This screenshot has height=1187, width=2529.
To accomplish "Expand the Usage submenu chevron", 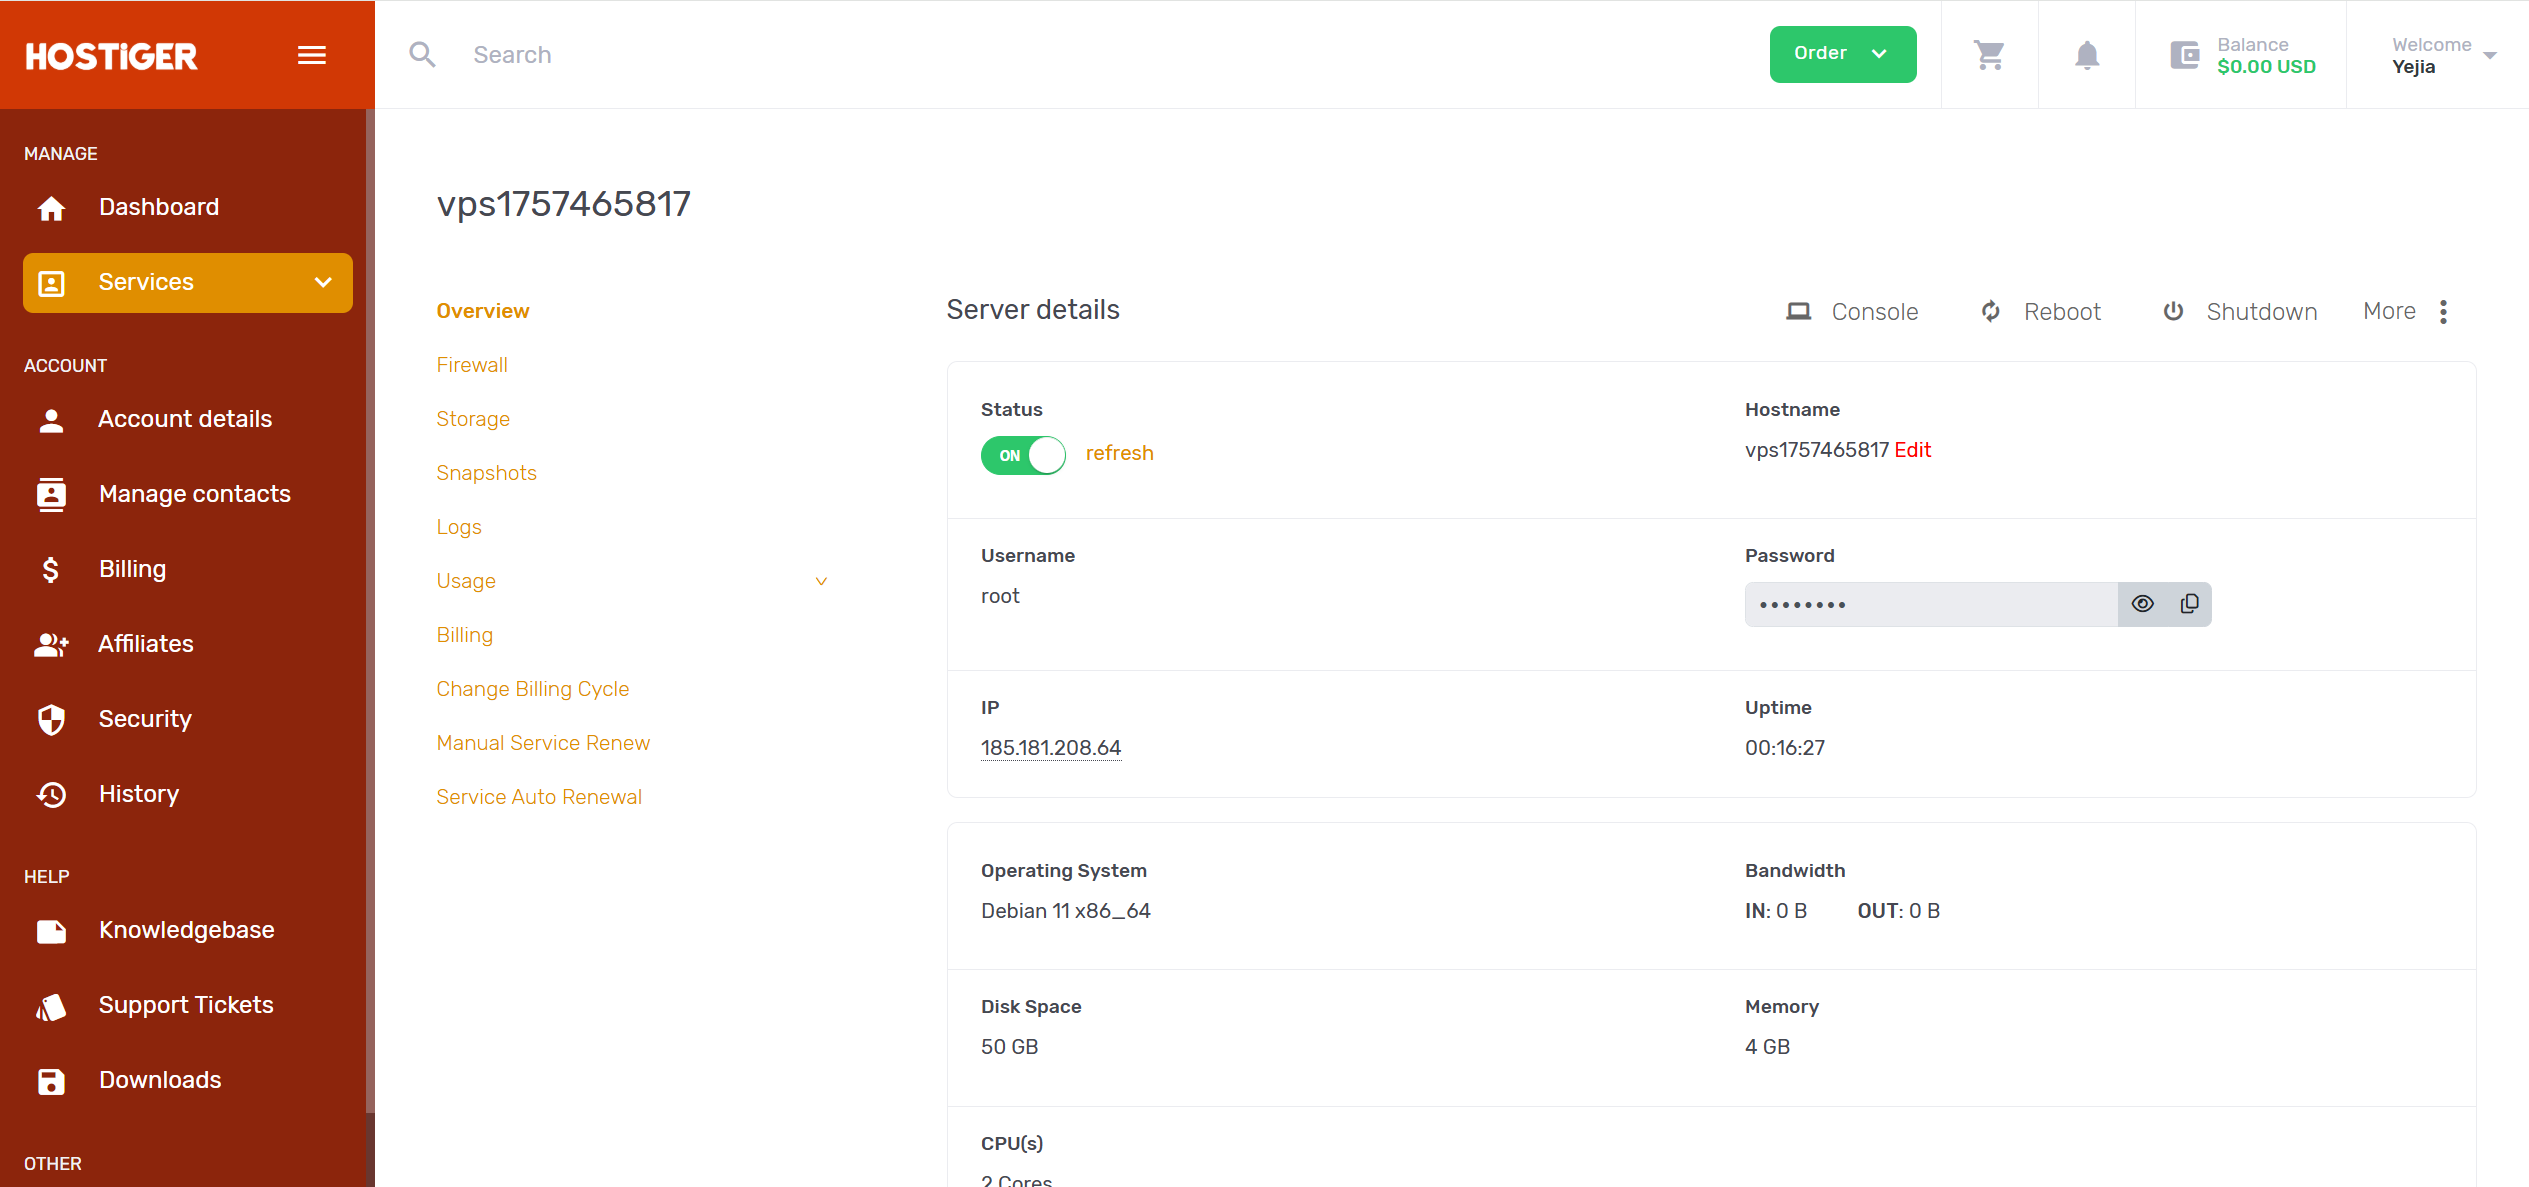I will (821, 581).
